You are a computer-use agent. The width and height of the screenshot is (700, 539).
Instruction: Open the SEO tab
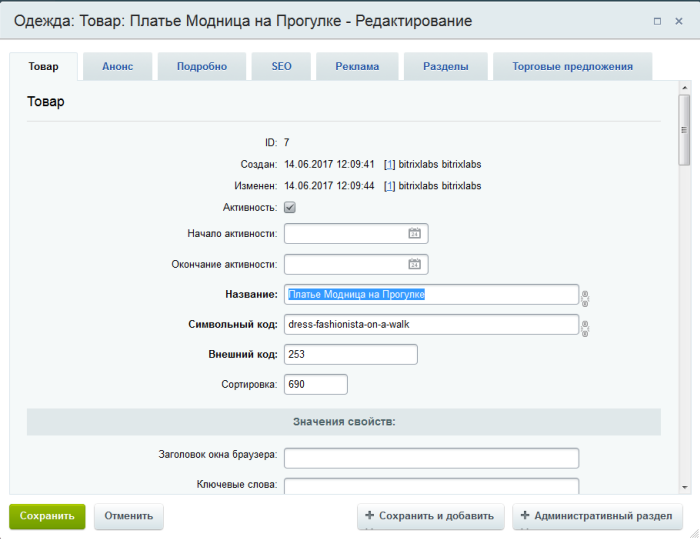(281, 67)
